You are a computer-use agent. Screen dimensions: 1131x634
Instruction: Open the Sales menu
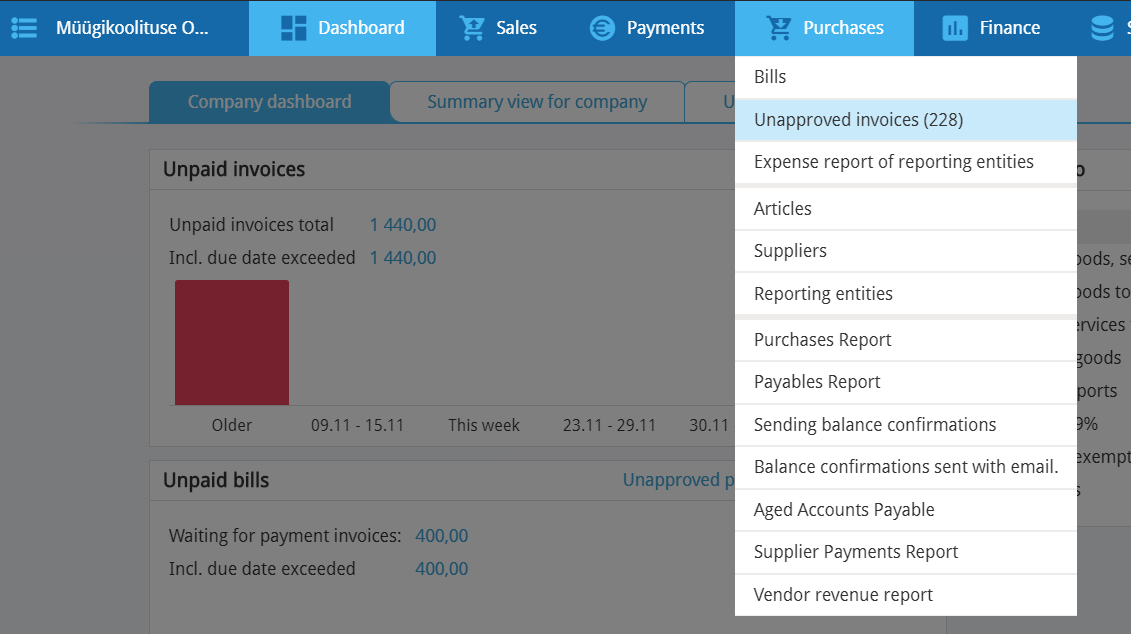pos(498,28)
